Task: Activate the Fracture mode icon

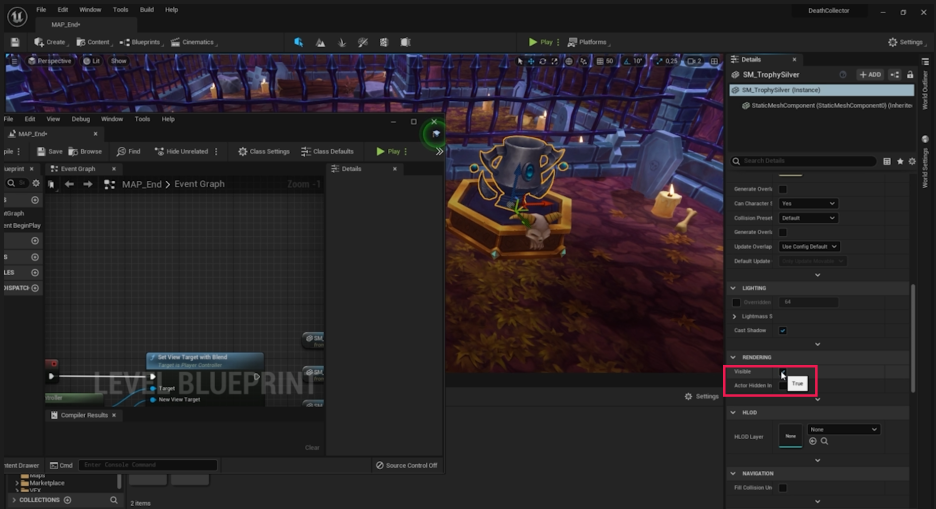Action: (x=384, y=42)
